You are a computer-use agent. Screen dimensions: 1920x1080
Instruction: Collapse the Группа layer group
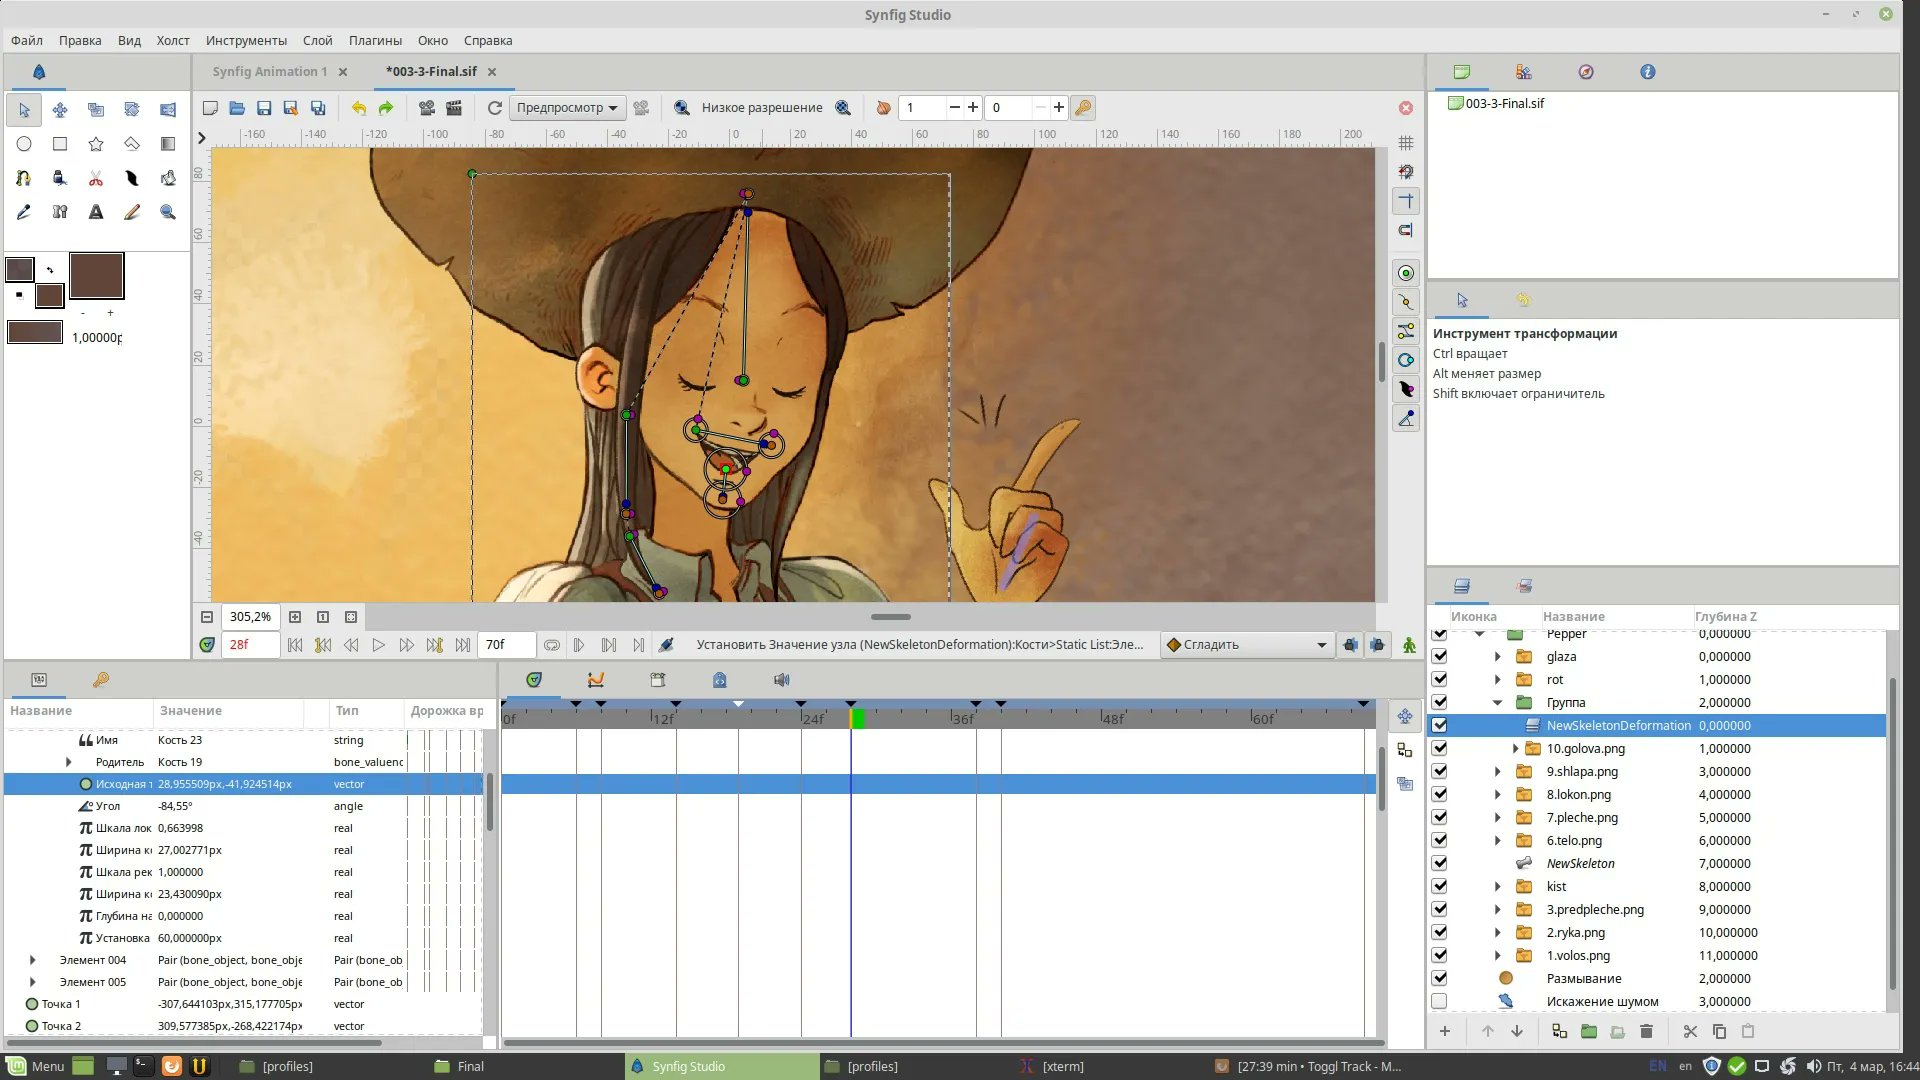tap(1497, 703)
